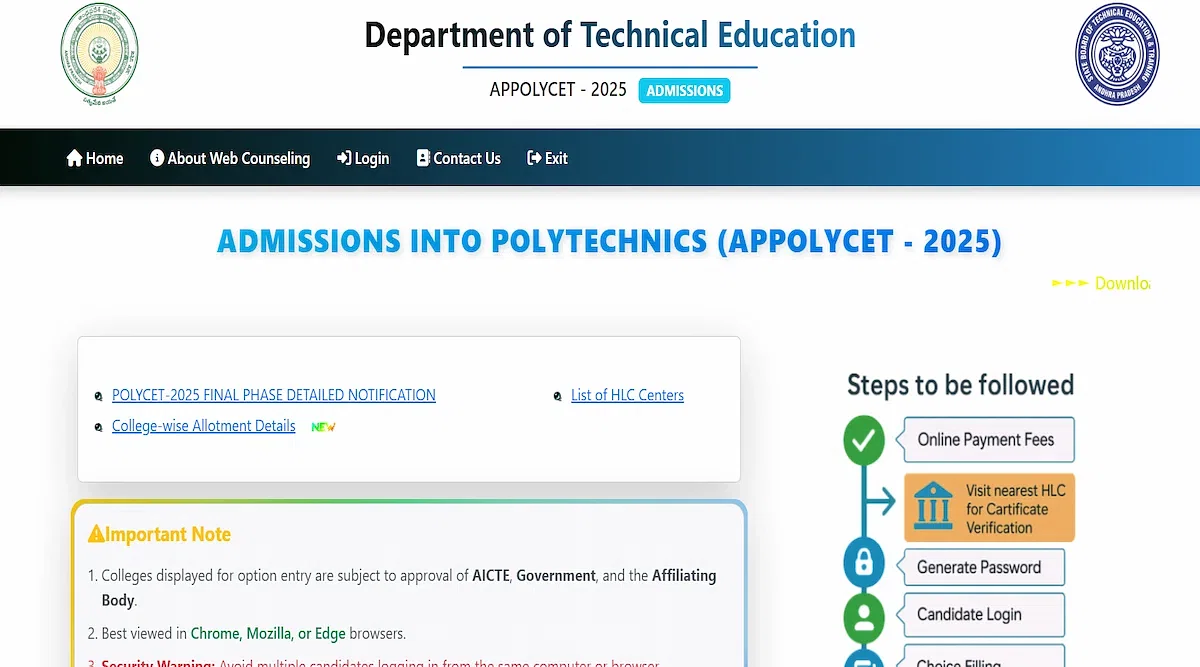Click the NEW badge icon
This screenshot has height=667, width=1200.
point(323,427)
